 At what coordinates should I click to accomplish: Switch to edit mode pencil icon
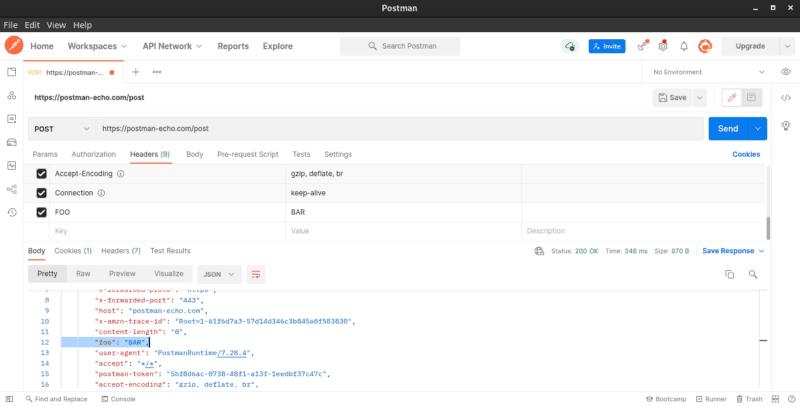(x=732, y=97)
